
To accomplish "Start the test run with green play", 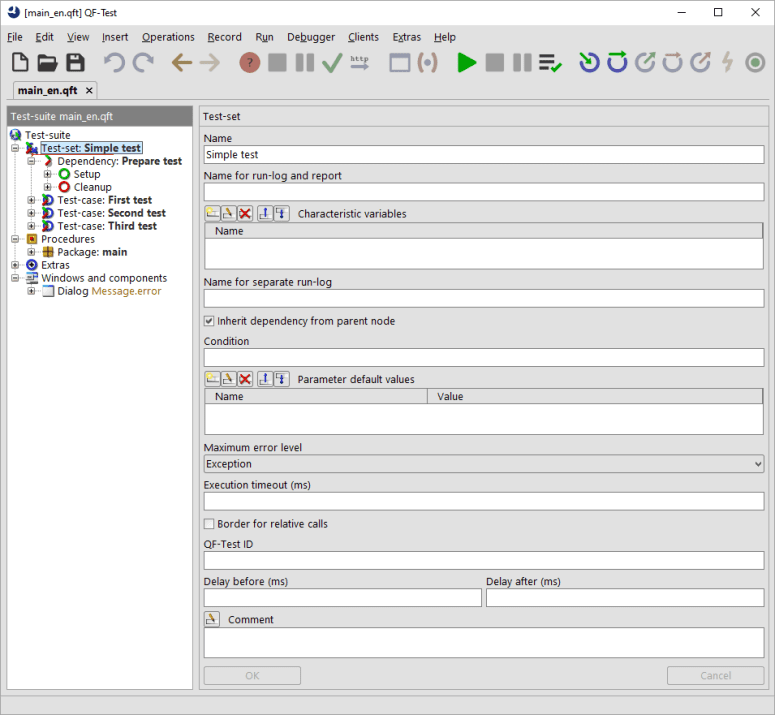I will 467,63.
